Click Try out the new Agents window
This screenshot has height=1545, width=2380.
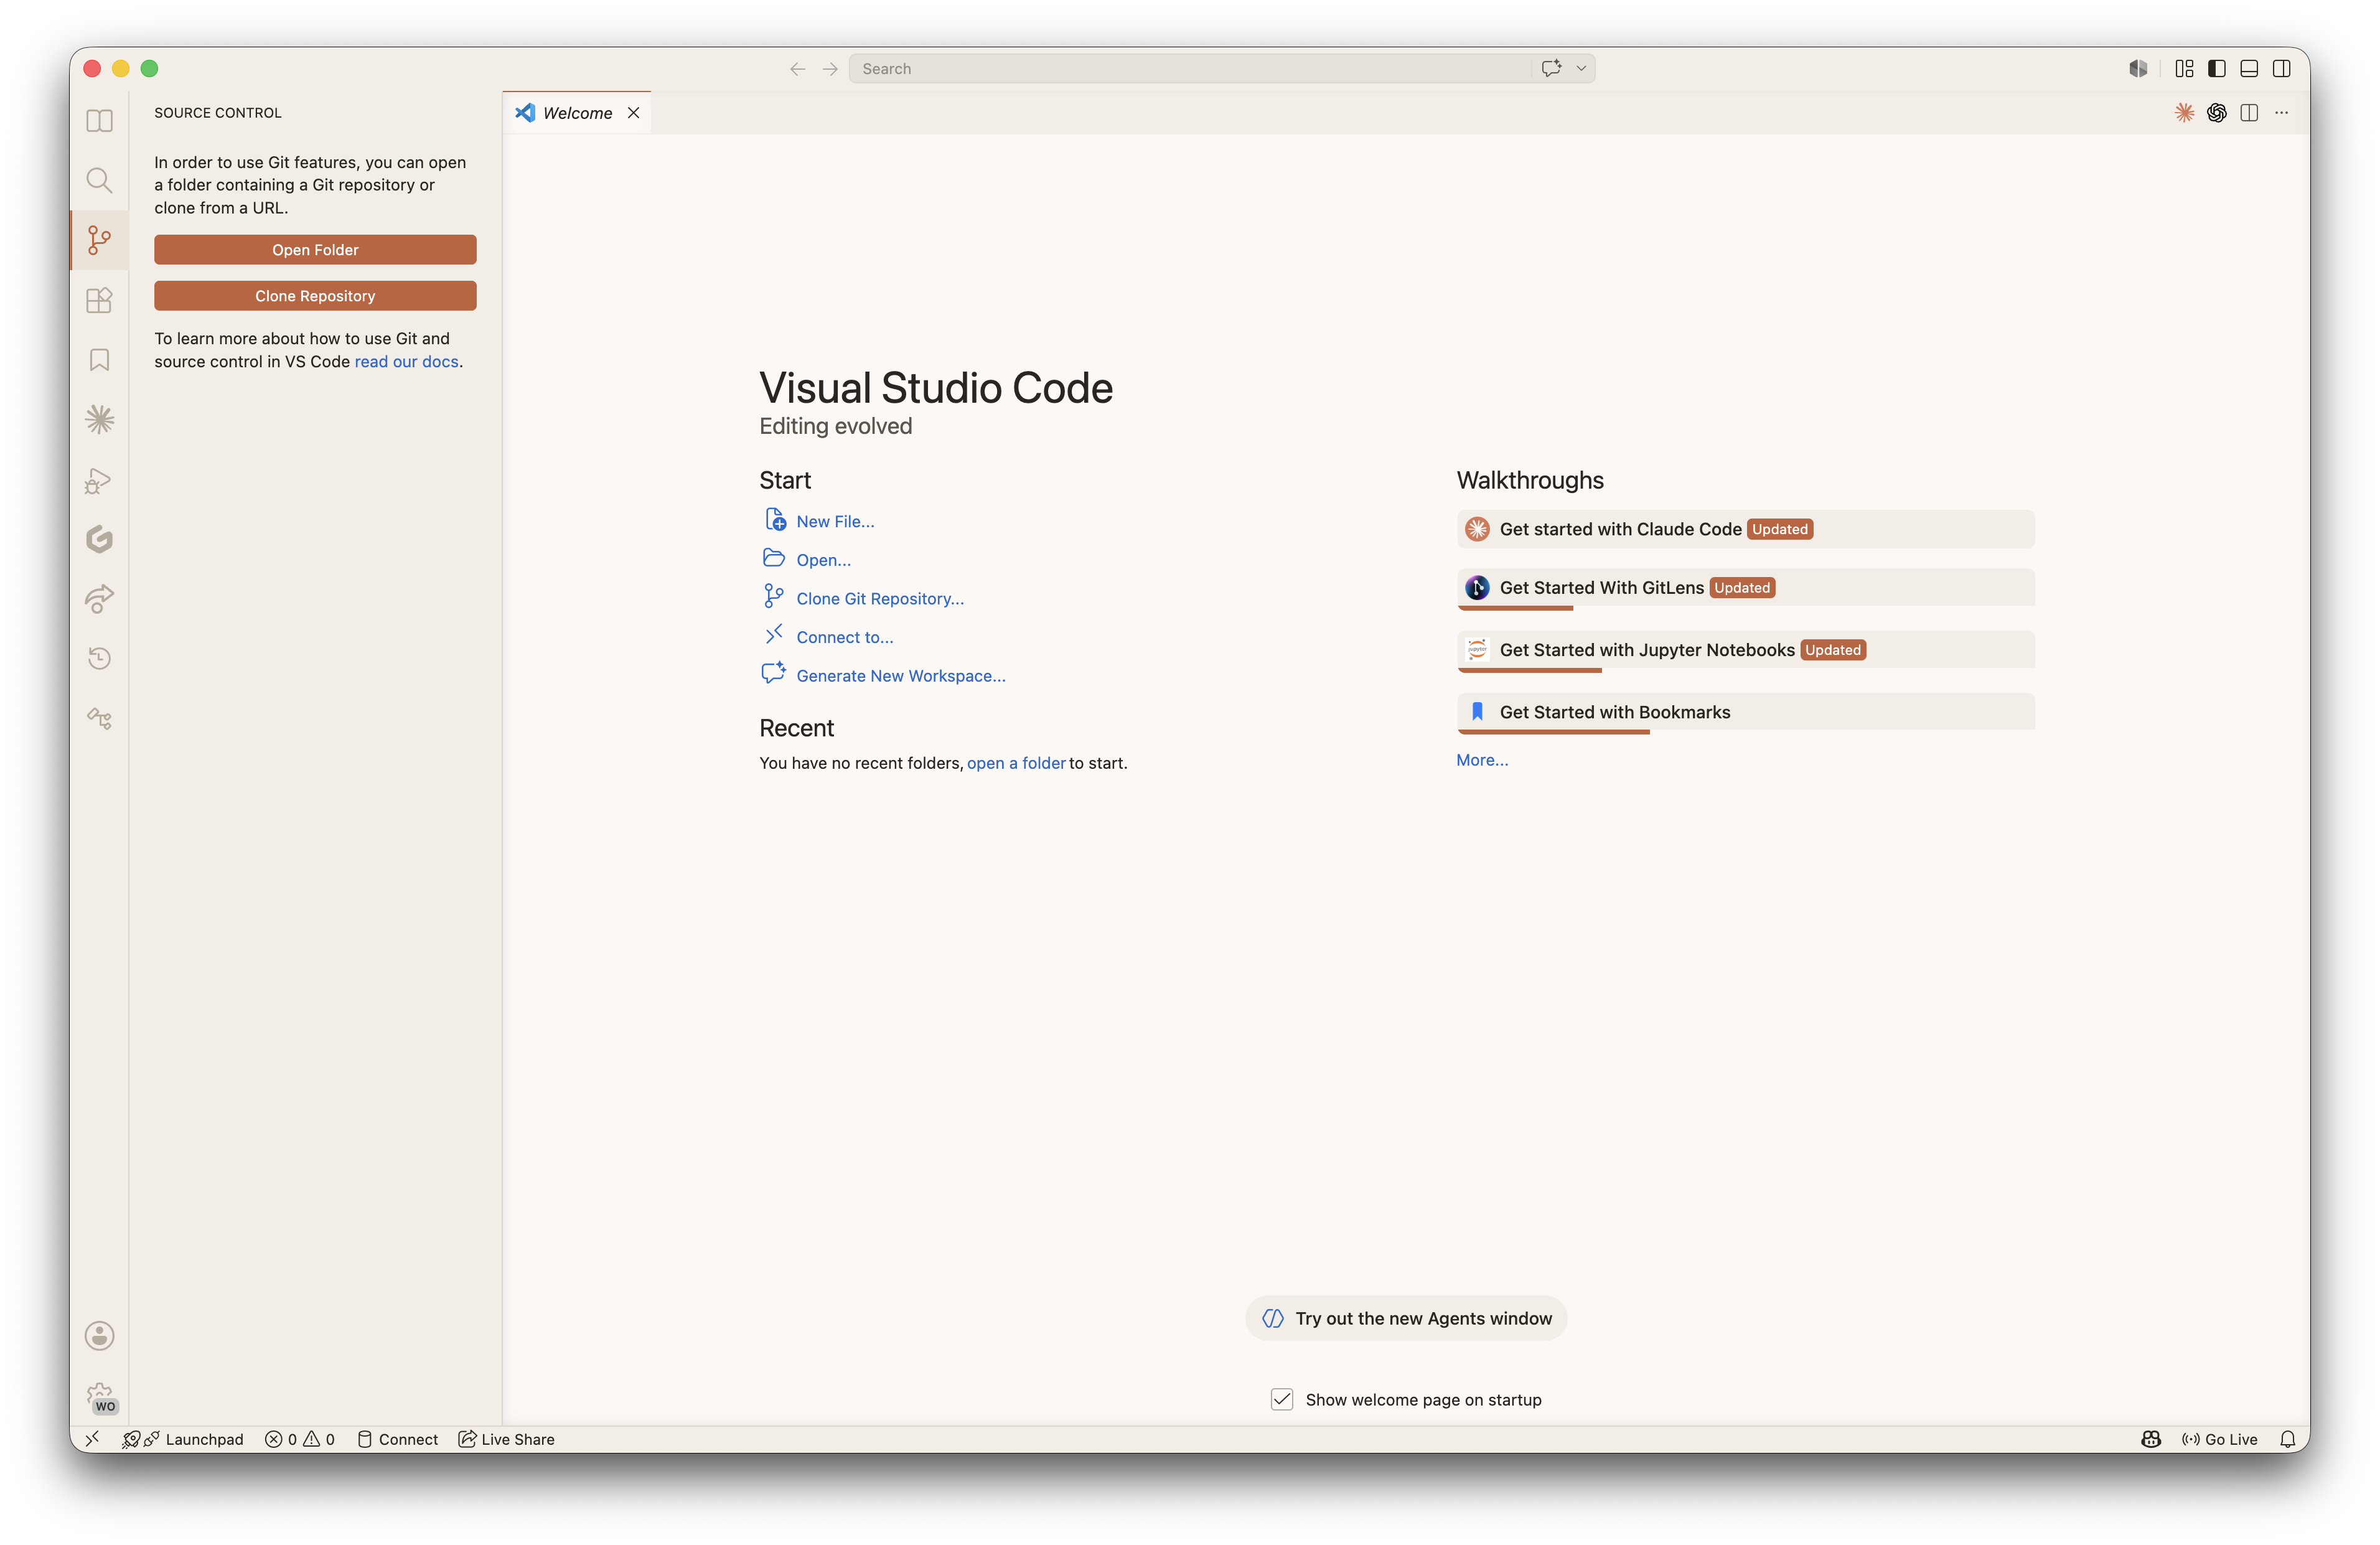[x=1406, y=1318]
